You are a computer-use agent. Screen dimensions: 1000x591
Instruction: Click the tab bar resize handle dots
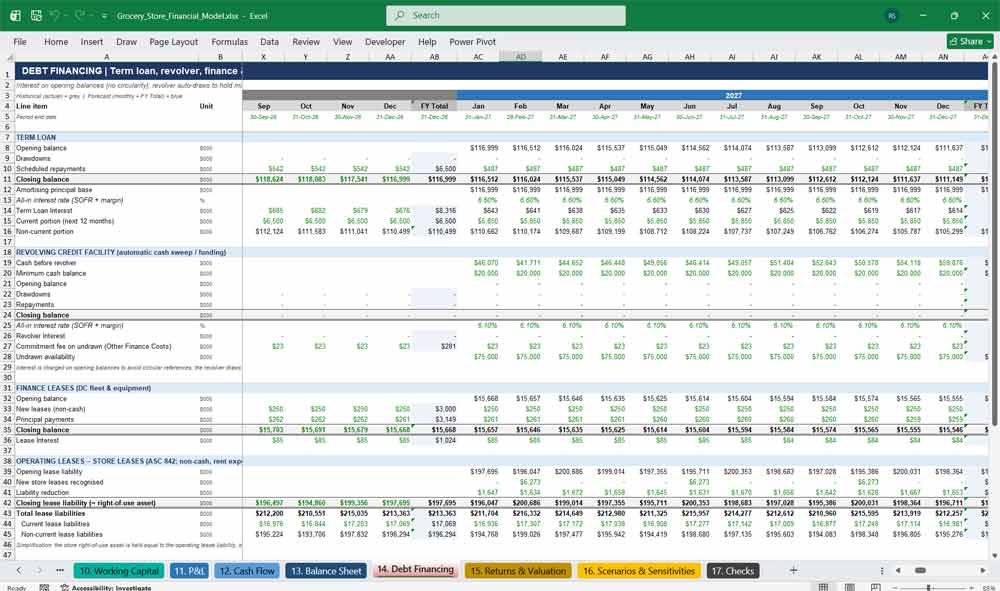[x=882, y=571]
